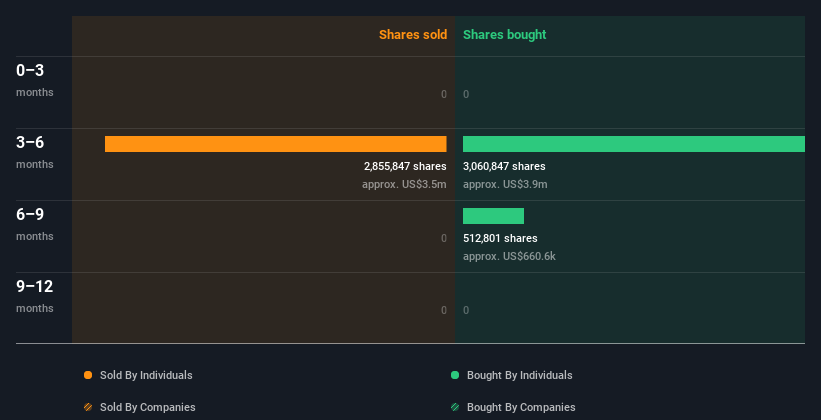Viewport: 821px width, 420px height.
Task: Select the orange 3–6 months shares sold bar
Action: point(276,144)
